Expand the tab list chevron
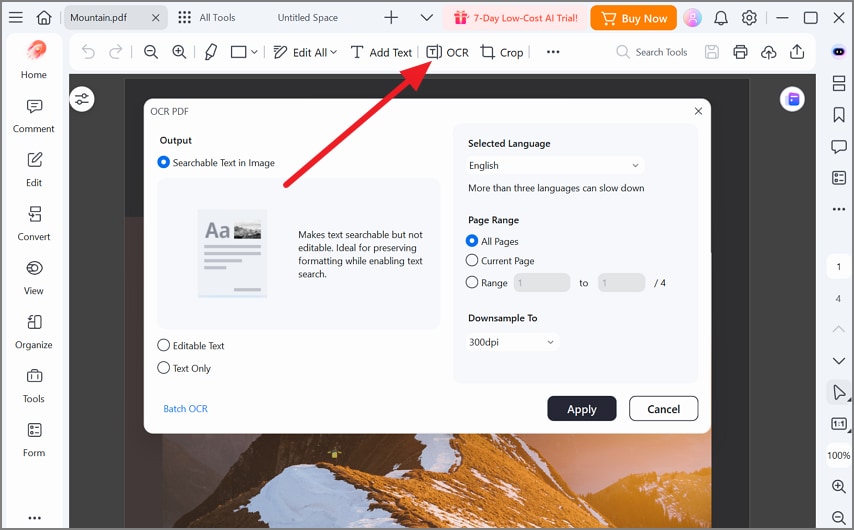The width and height of the screenshot is (854, 530). 427,17
